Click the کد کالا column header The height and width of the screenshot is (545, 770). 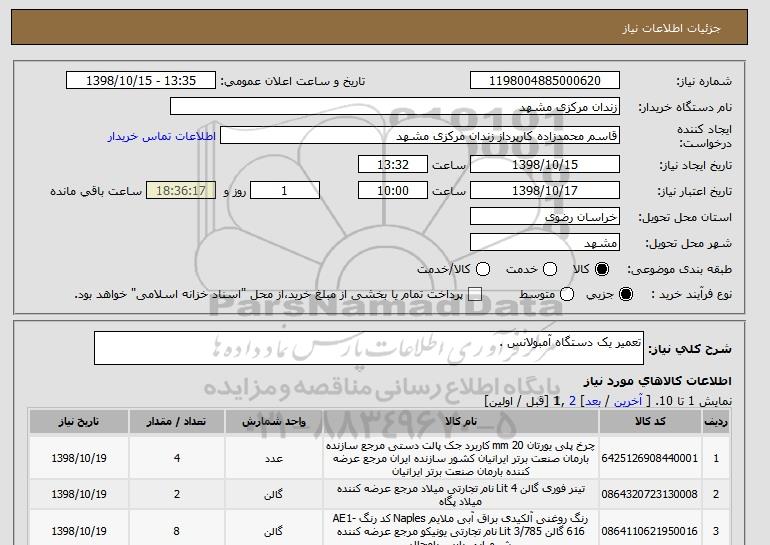click(650, 422)
